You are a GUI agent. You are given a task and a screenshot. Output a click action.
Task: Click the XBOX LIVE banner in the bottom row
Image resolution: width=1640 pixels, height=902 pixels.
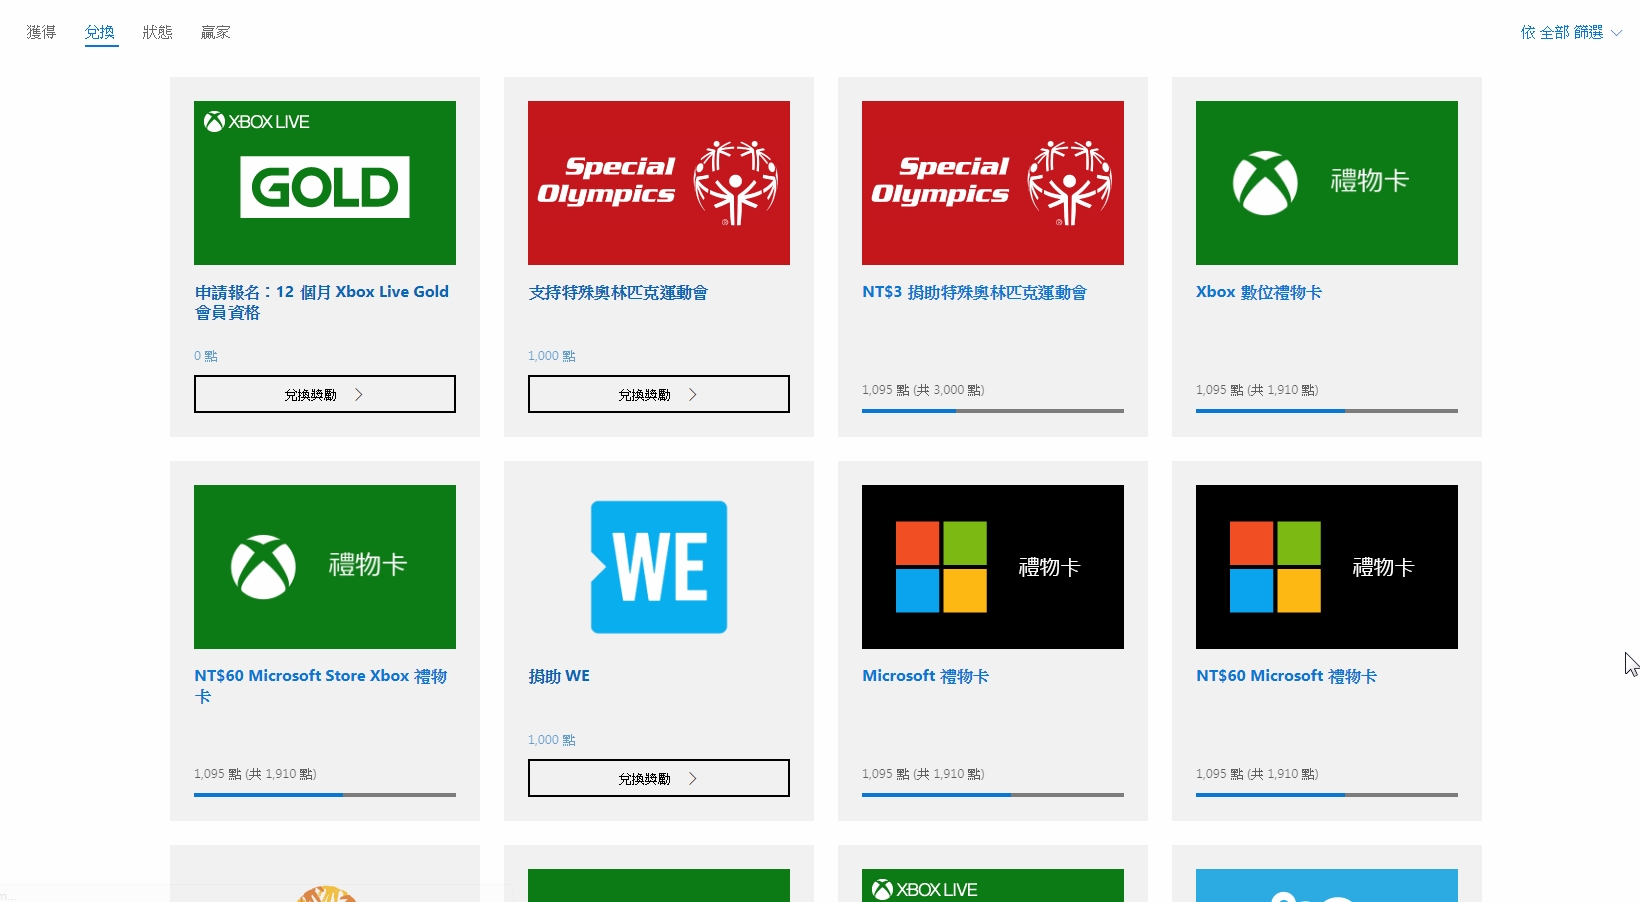[x=991, y=886]
